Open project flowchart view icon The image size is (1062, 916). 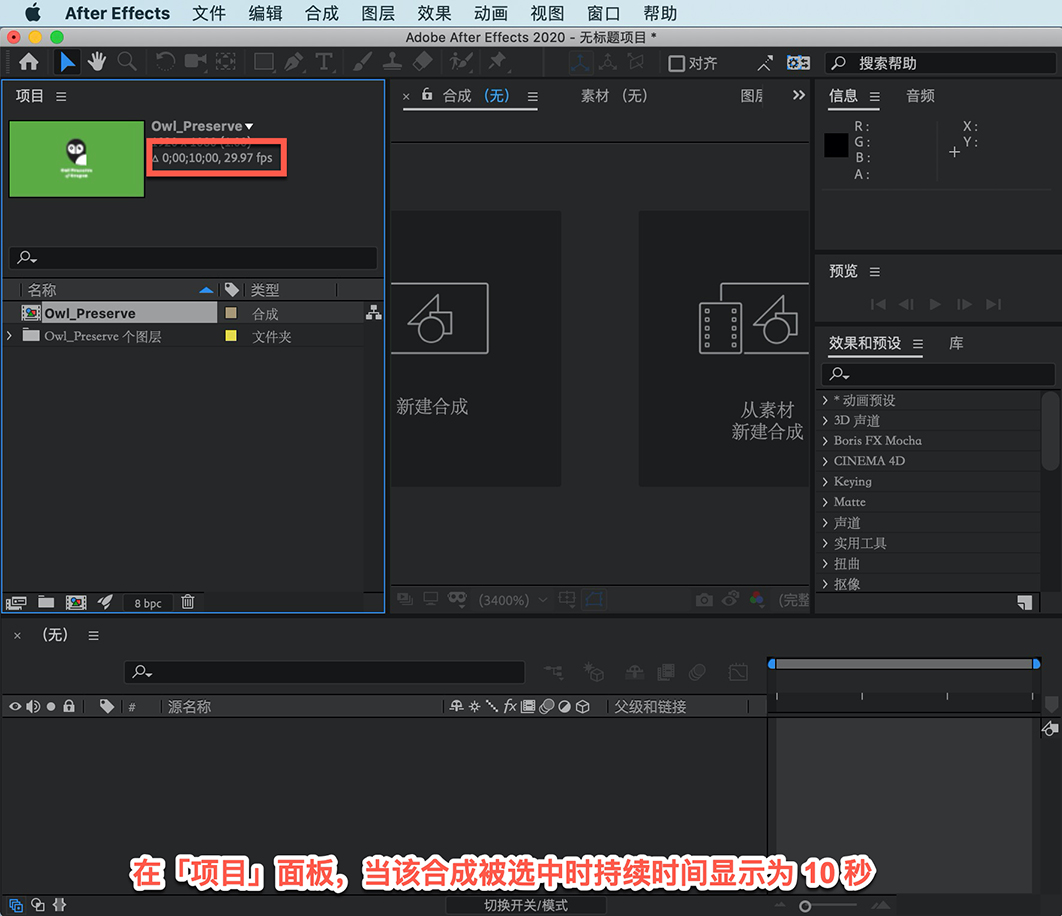[x=373, y=312]
